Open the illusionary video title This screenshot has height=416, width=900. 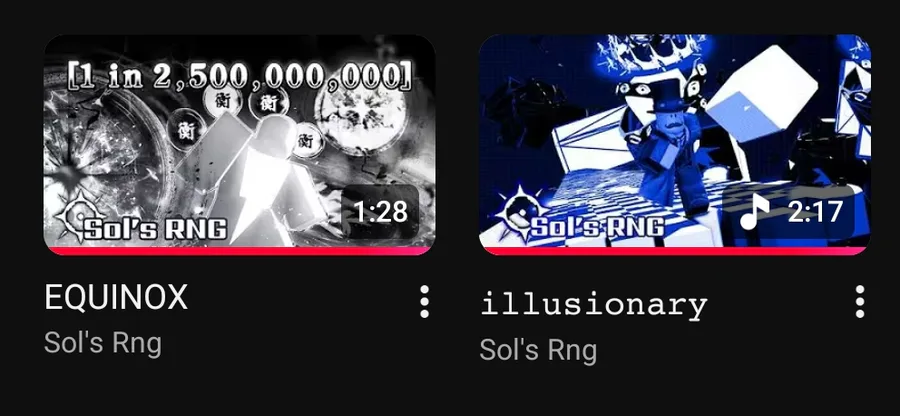(x=593, y=303)
